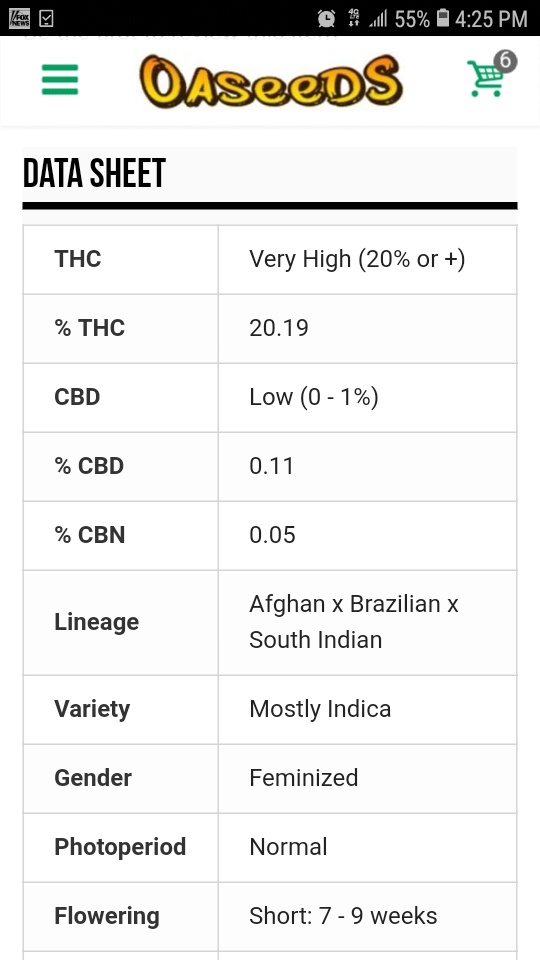540x960 pixels.
Task: Tap the 4G LTE data icon
Action: 354,18
